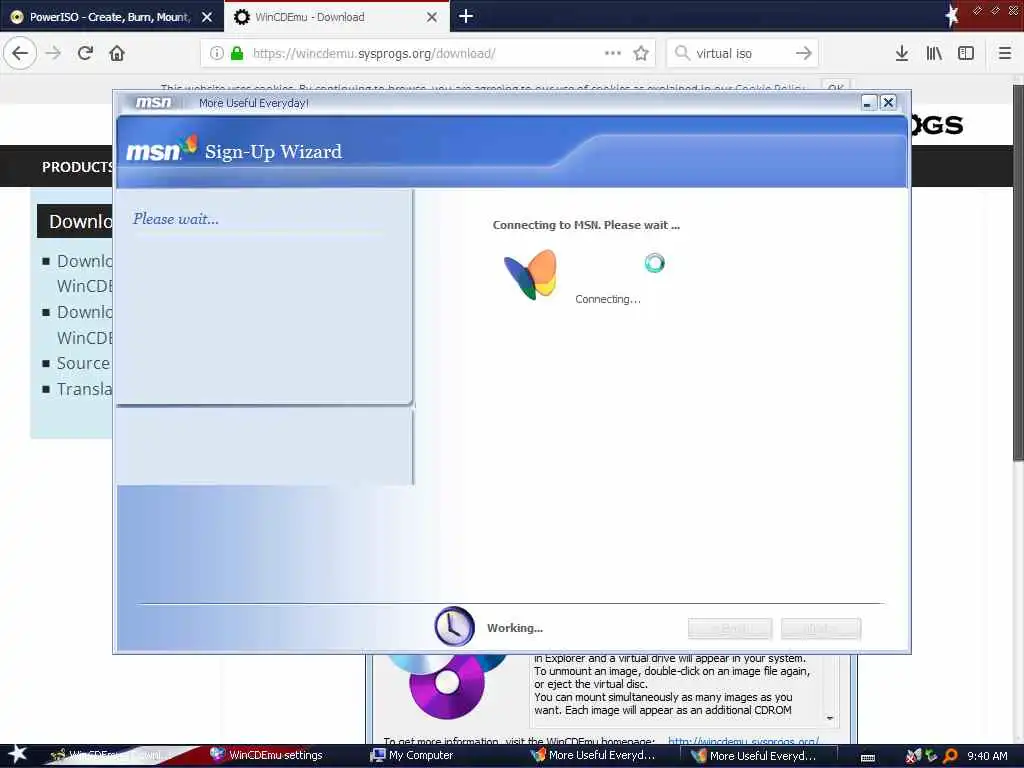Dismiss cookie notice with OK button
Viewport: 1024px width, 768px height.
click(x=835, y=88)
